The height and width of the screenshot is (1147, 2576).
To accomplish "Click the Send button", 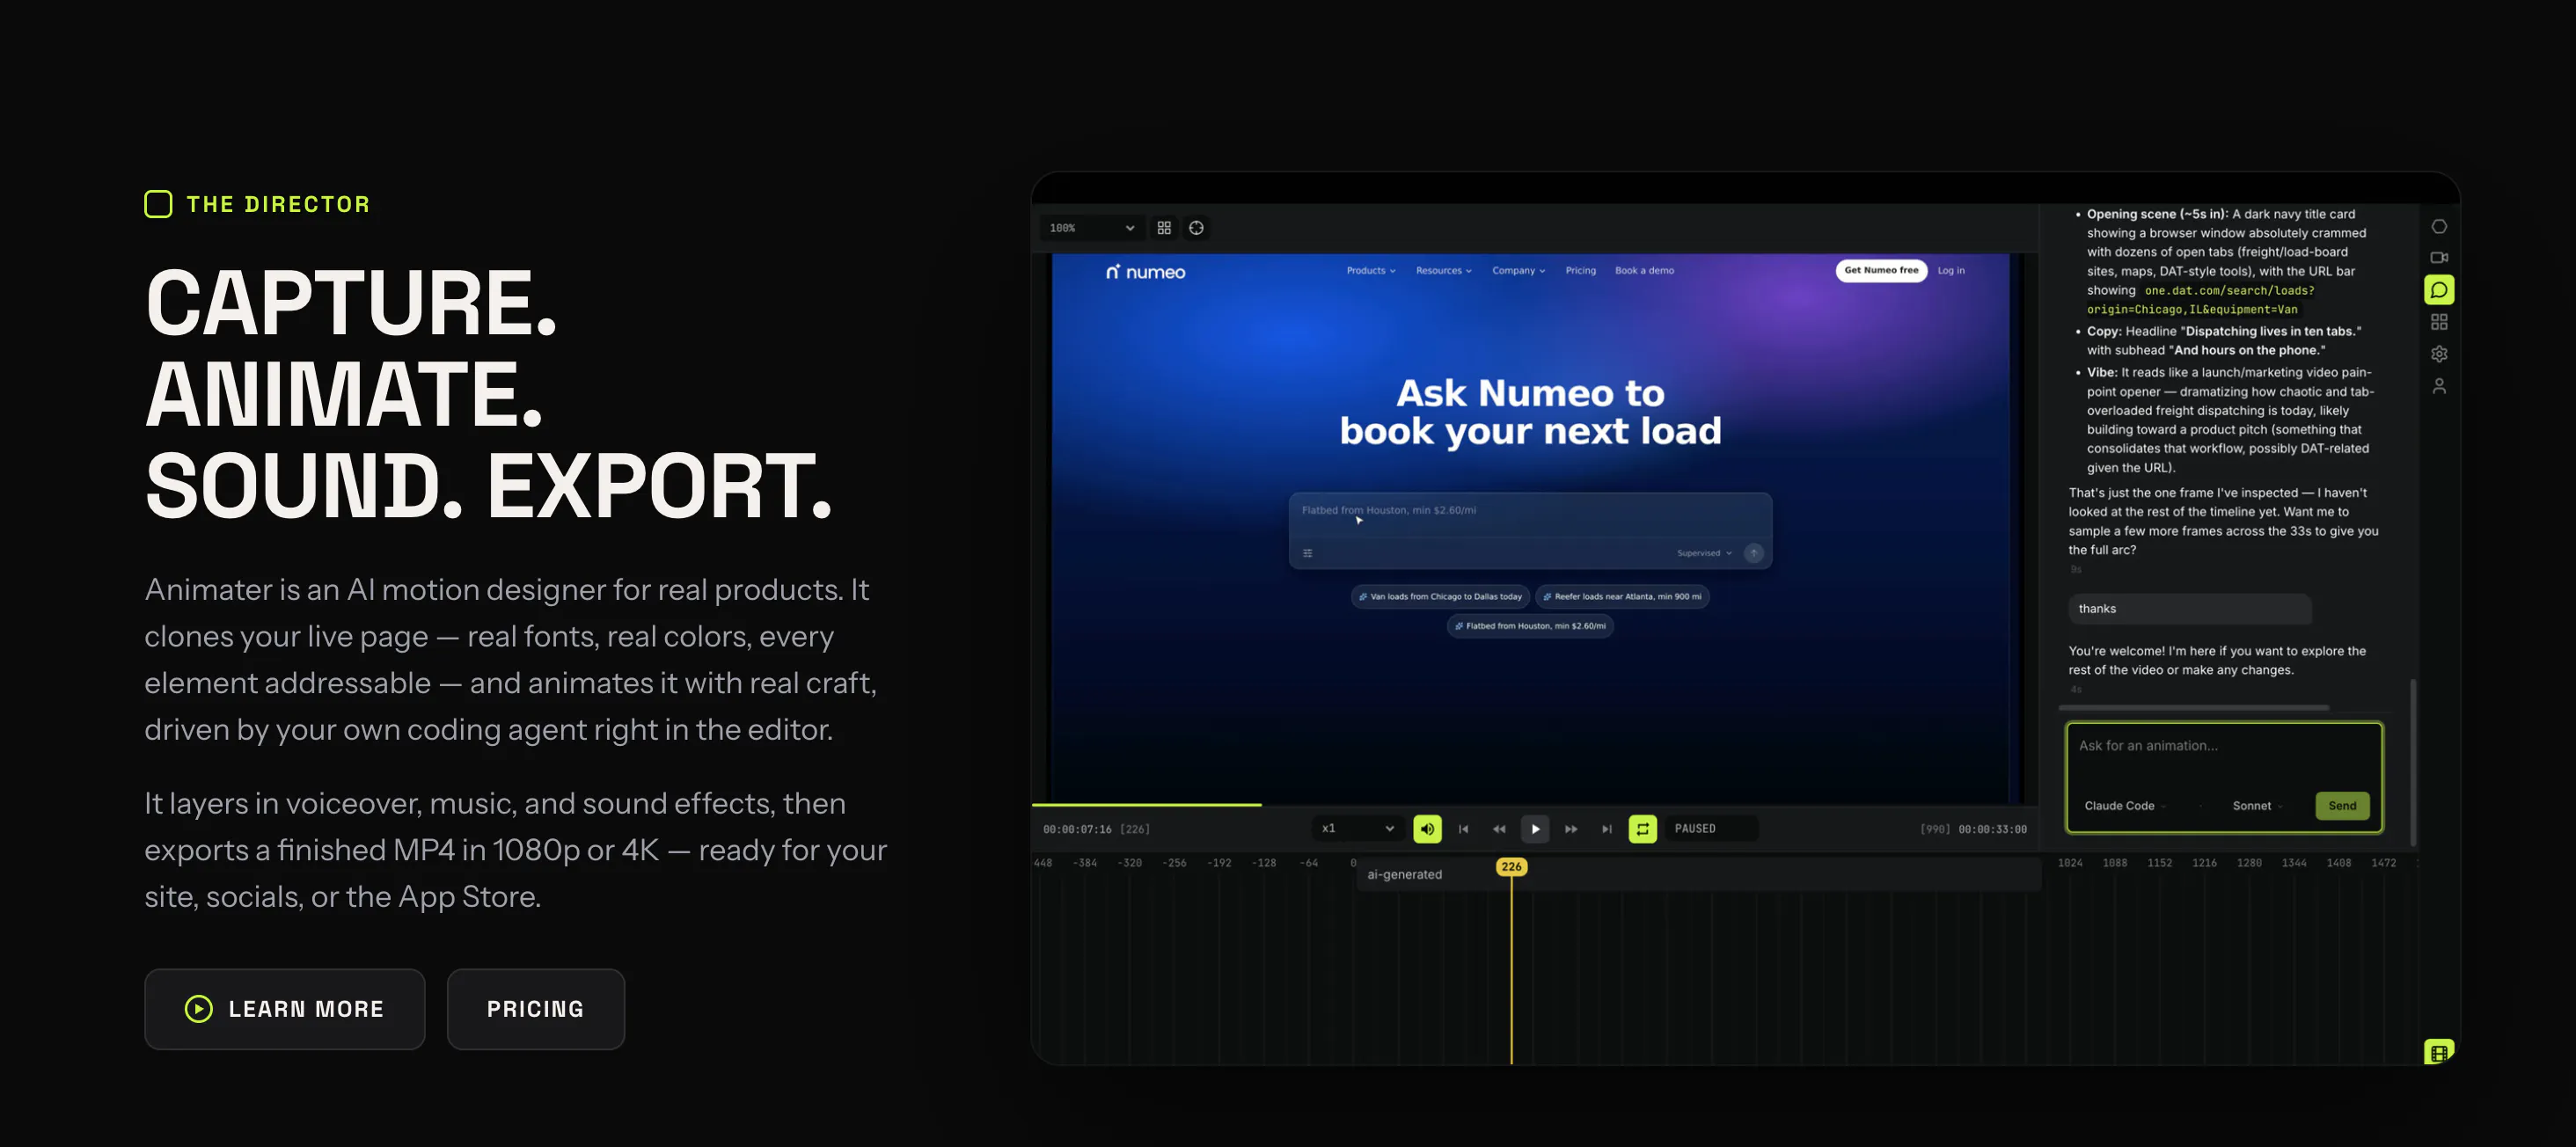I will point(2342,806).
